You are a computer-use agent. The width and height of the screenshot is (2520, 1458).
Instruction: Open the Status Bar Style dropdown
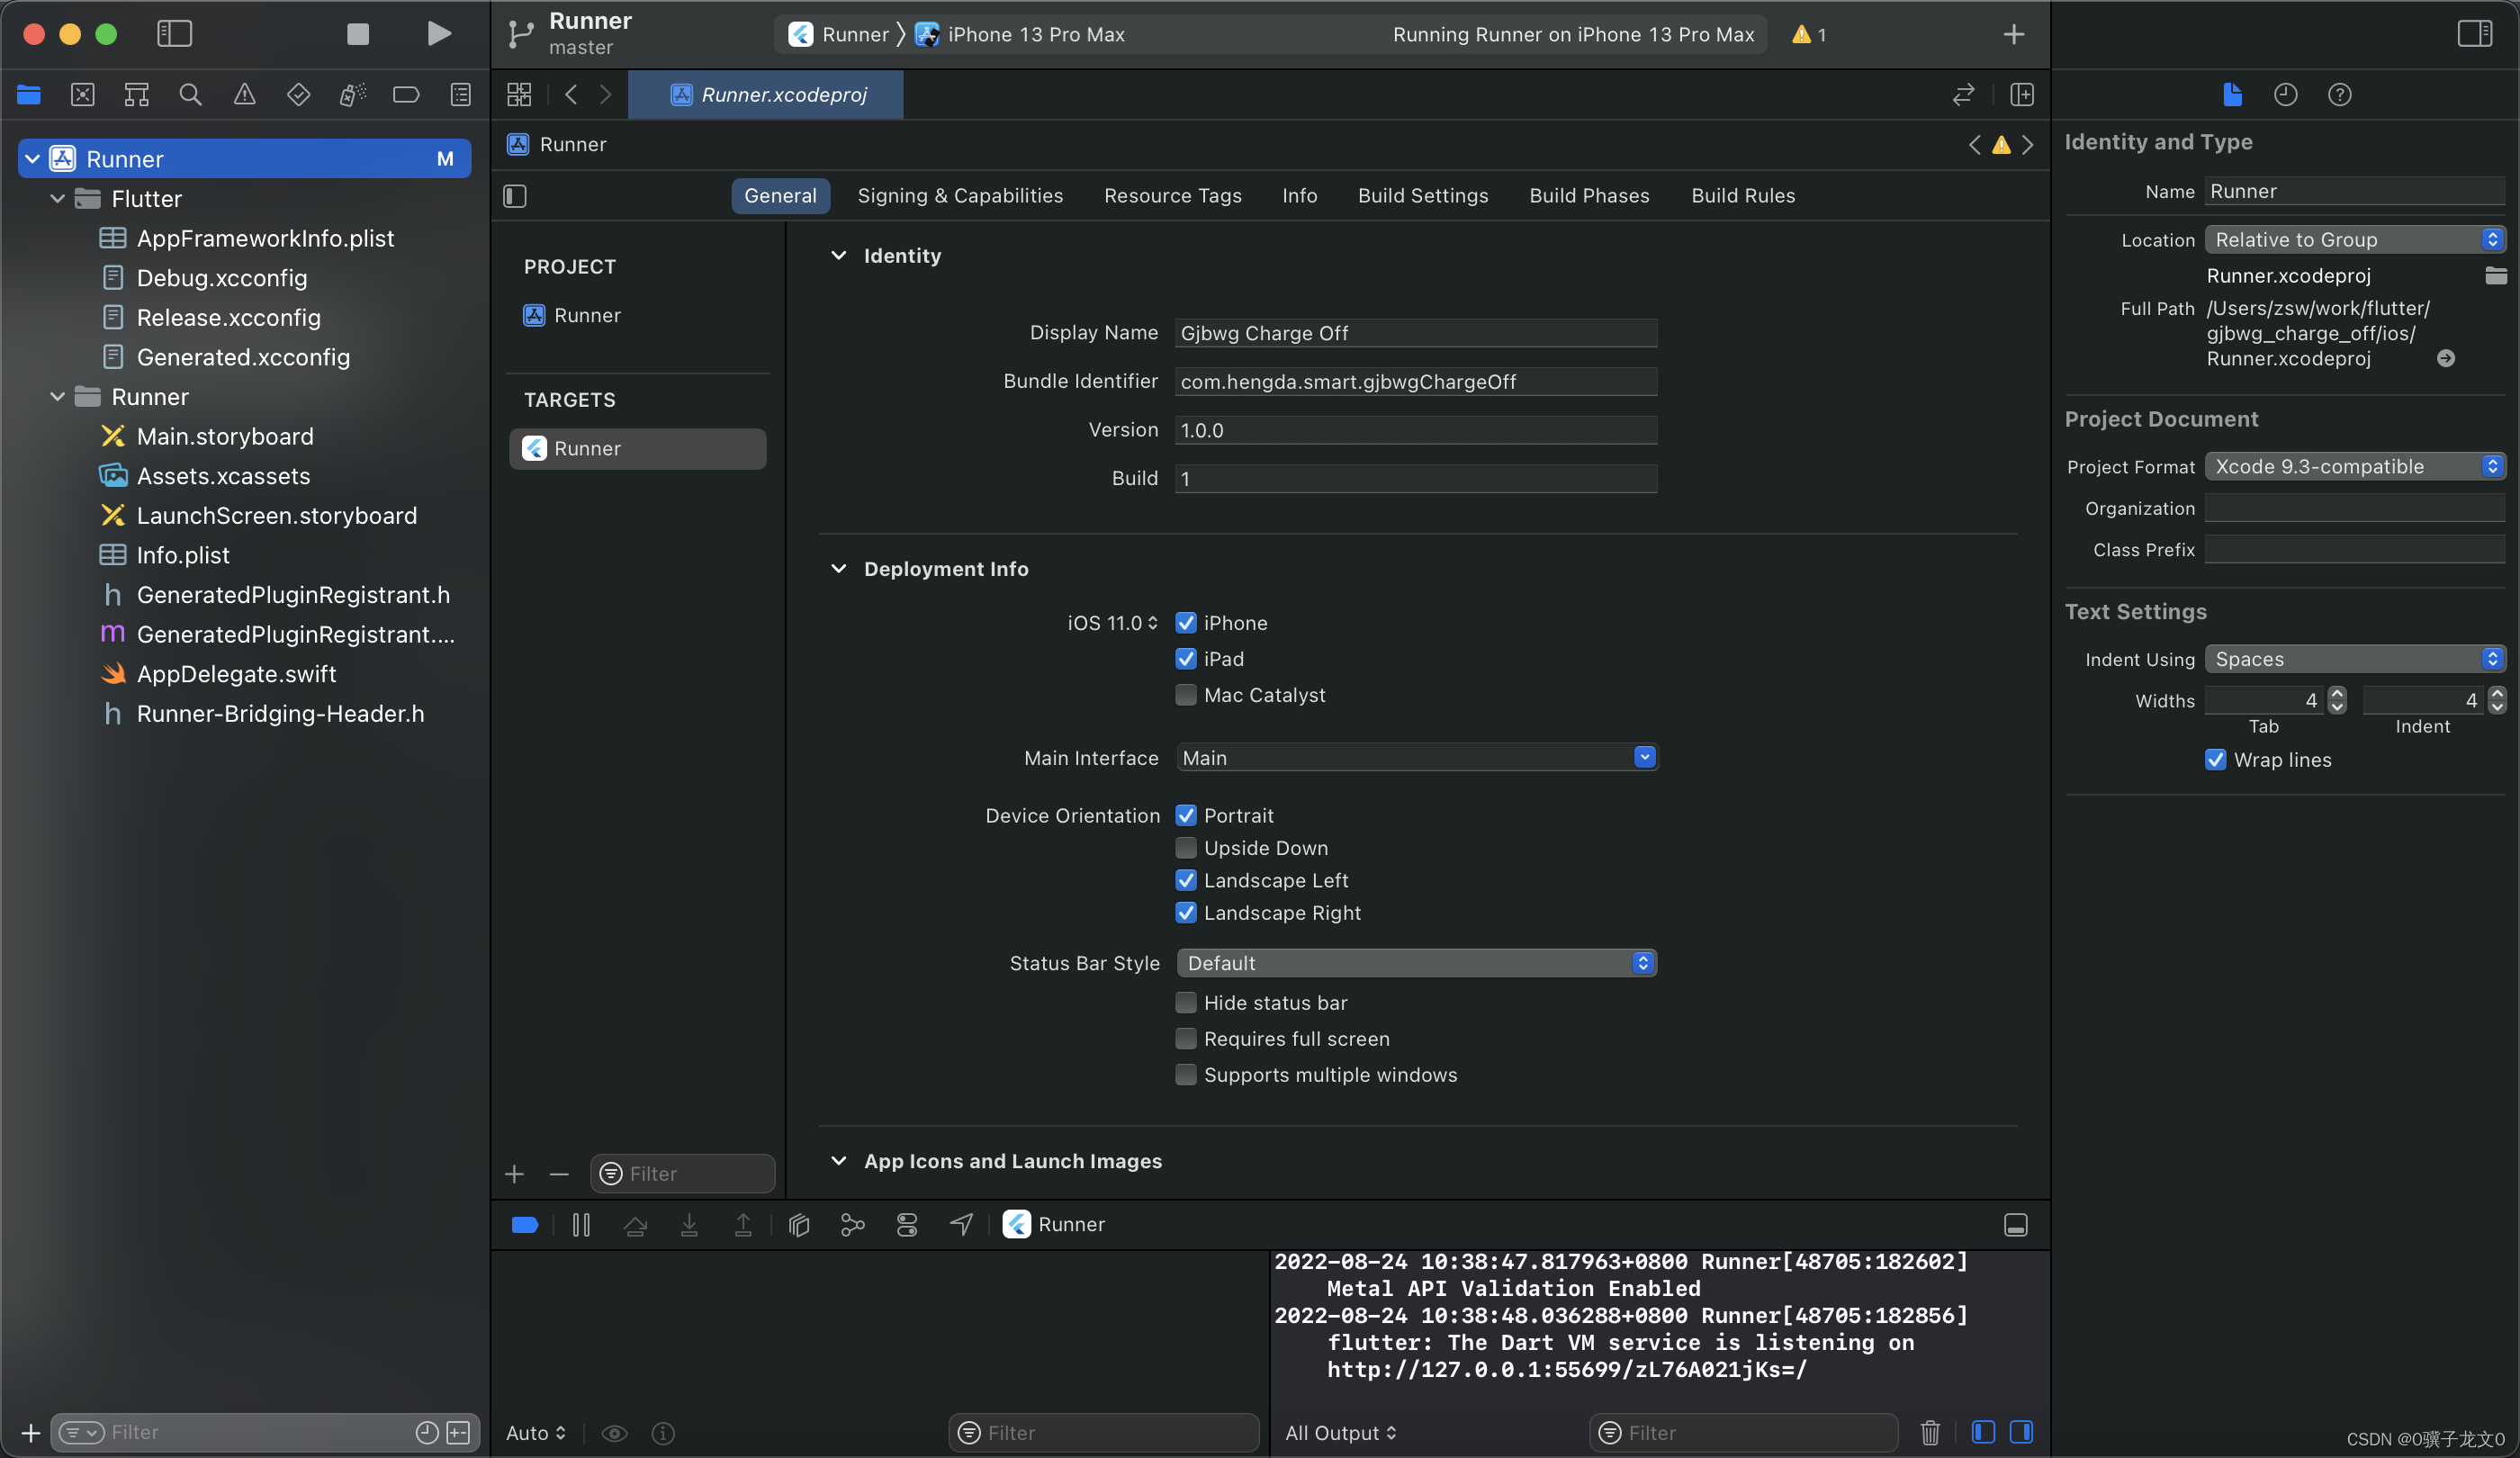[x=1416, y=963]
